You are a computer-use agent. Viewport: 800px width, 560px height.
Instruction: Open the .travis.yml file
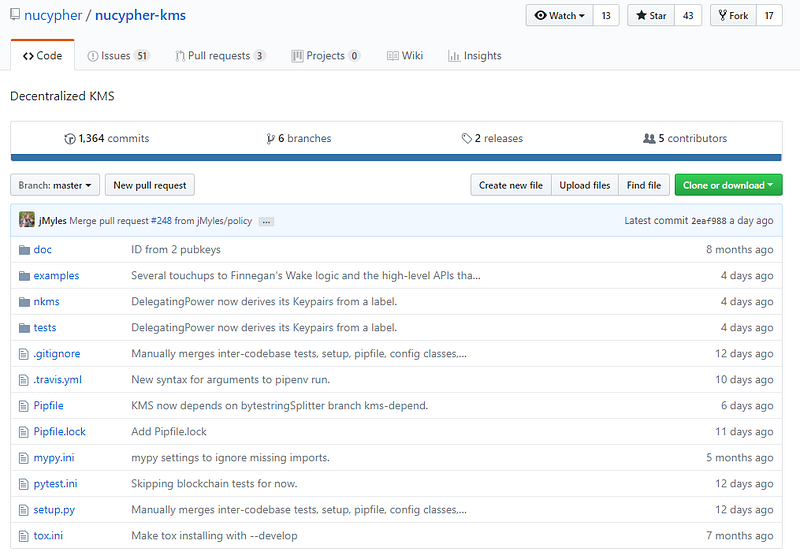(57, 379)
